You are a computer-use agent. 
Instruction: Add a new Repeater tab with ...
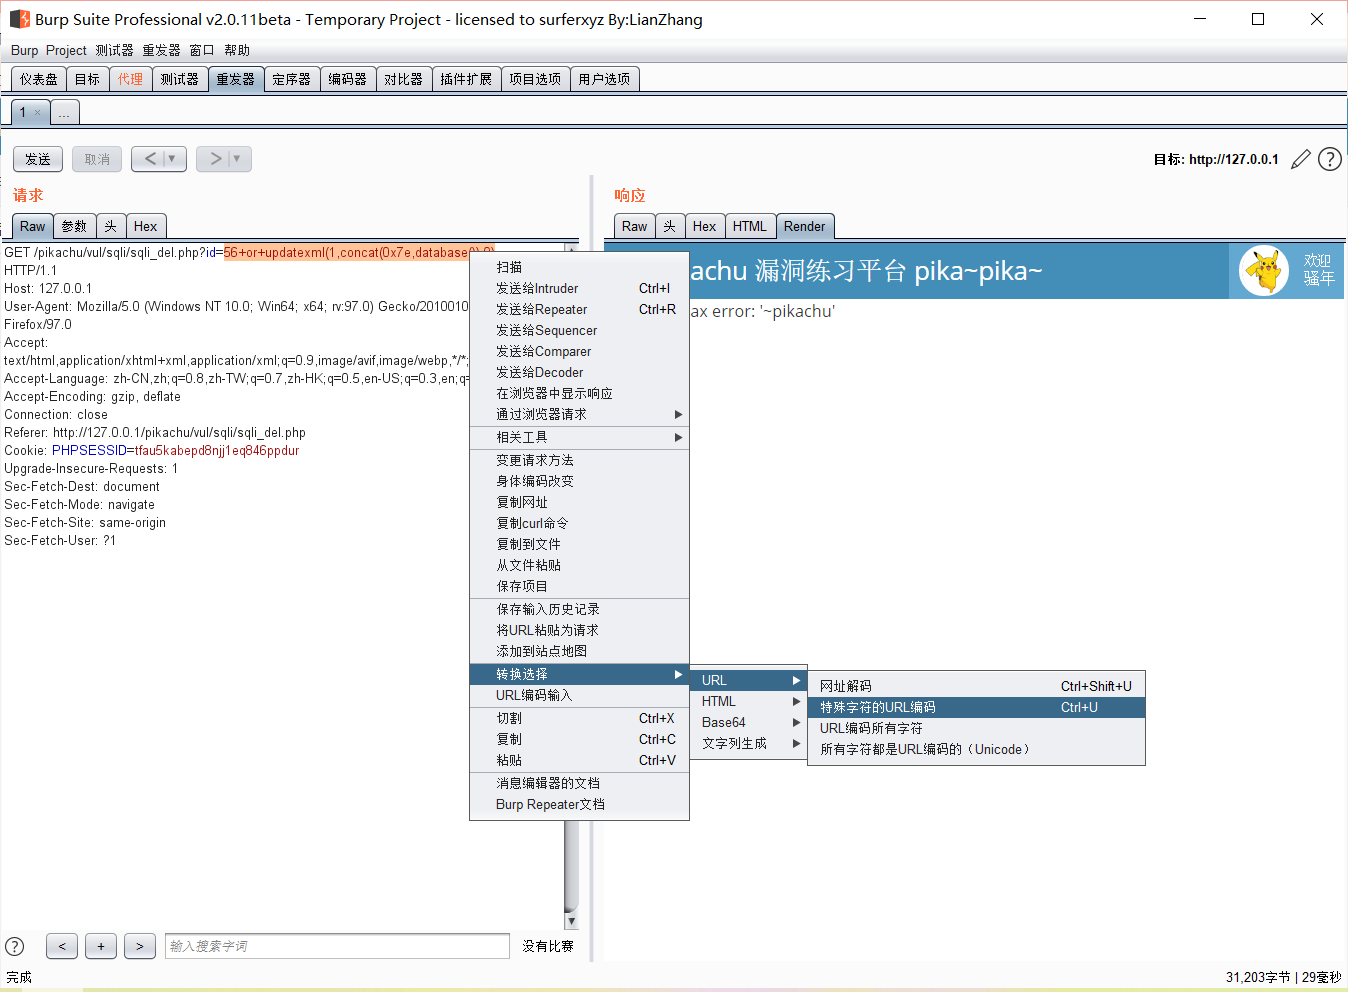point(65,112)
